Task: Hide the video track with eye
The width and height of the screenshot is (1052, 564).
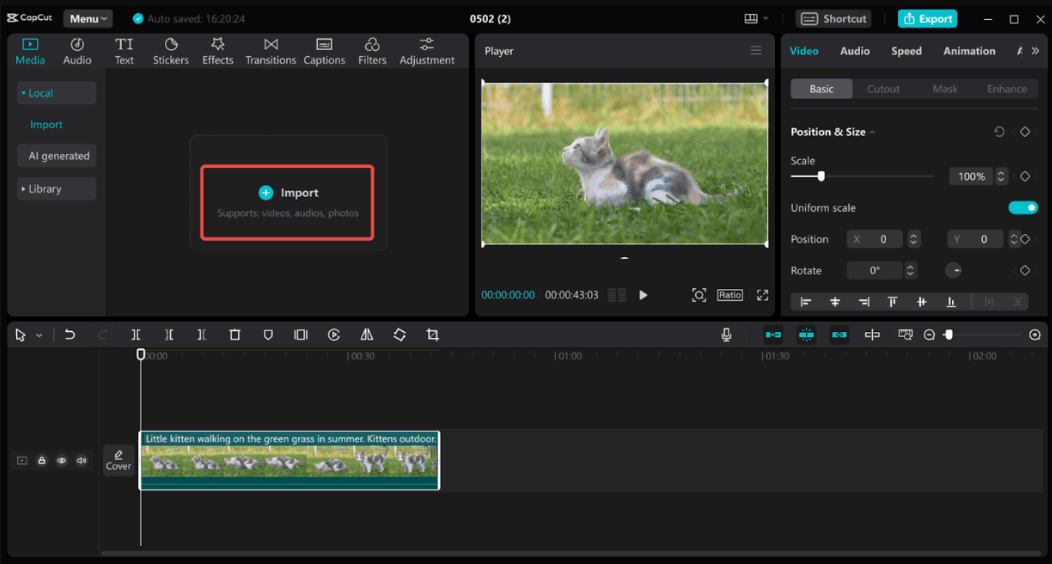Action: click(x=61, y=461)
